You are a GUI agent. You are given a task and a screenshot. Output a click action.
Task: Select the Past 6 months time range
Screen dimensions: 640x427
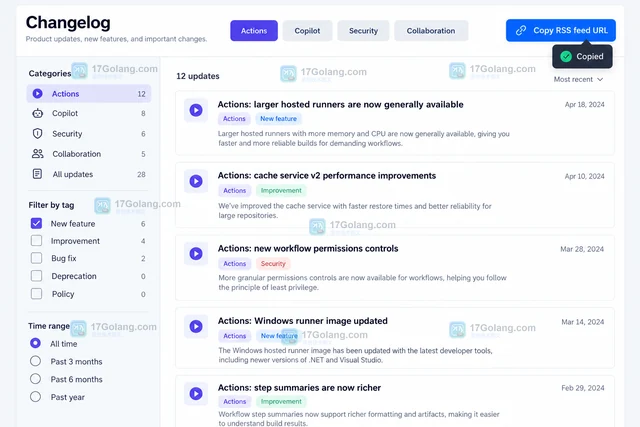pos(36,379)
